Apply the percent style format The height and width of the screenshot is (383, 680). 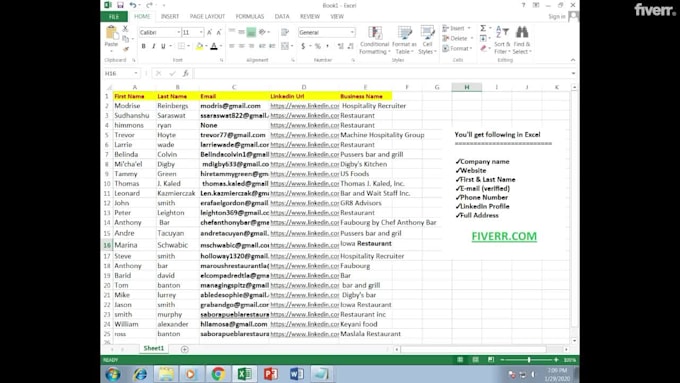click(x=318, y=46)
